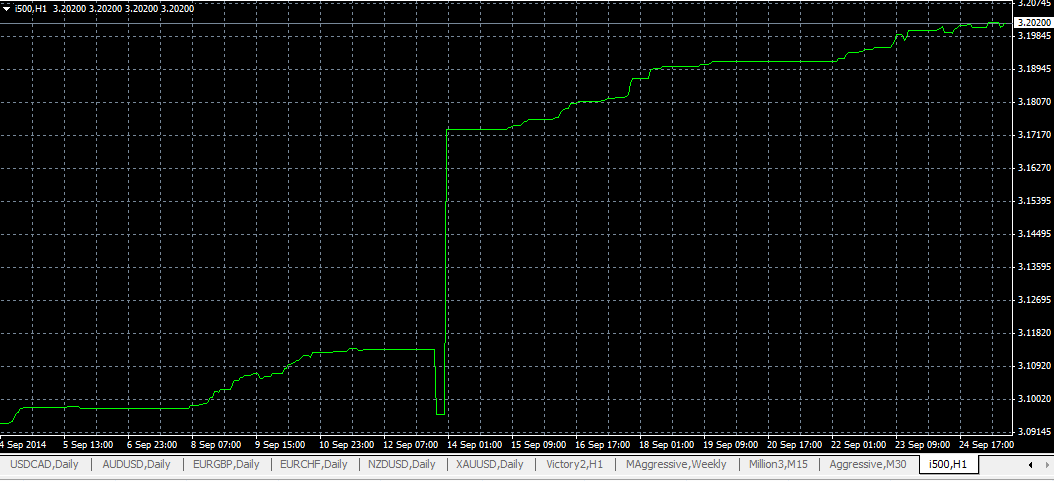Open the MAggressive,Weekly chart tab
Viewport: 1054px width, 481px height.
coord(676,464)
